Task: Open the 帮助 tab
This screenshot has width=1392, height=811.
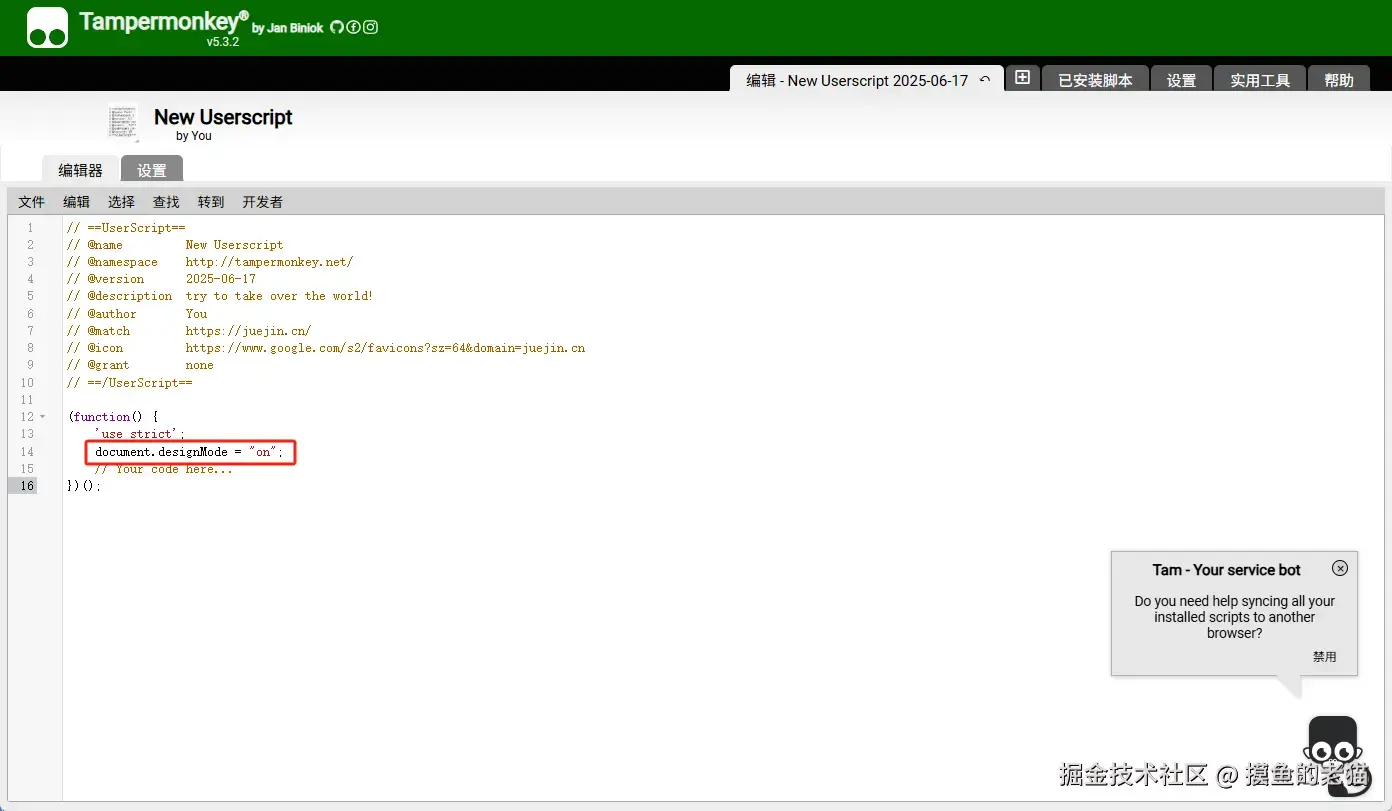Action: click(1338, 80)
